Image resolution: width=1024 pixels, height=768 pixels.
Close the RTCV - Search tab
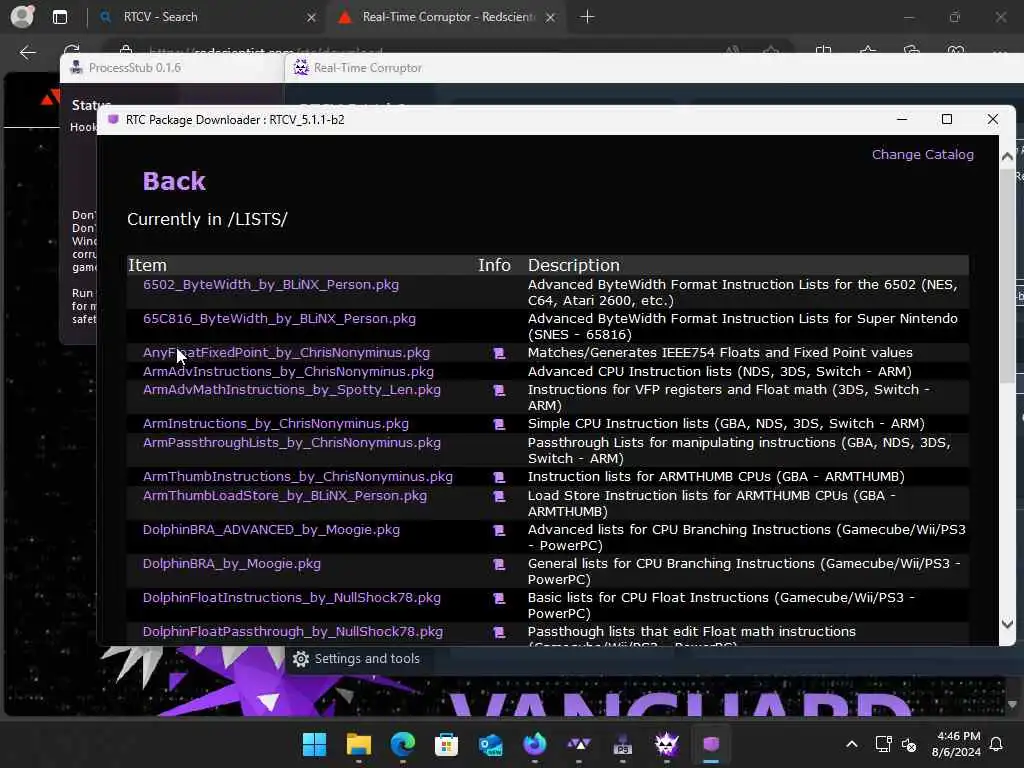pos(312,18)
